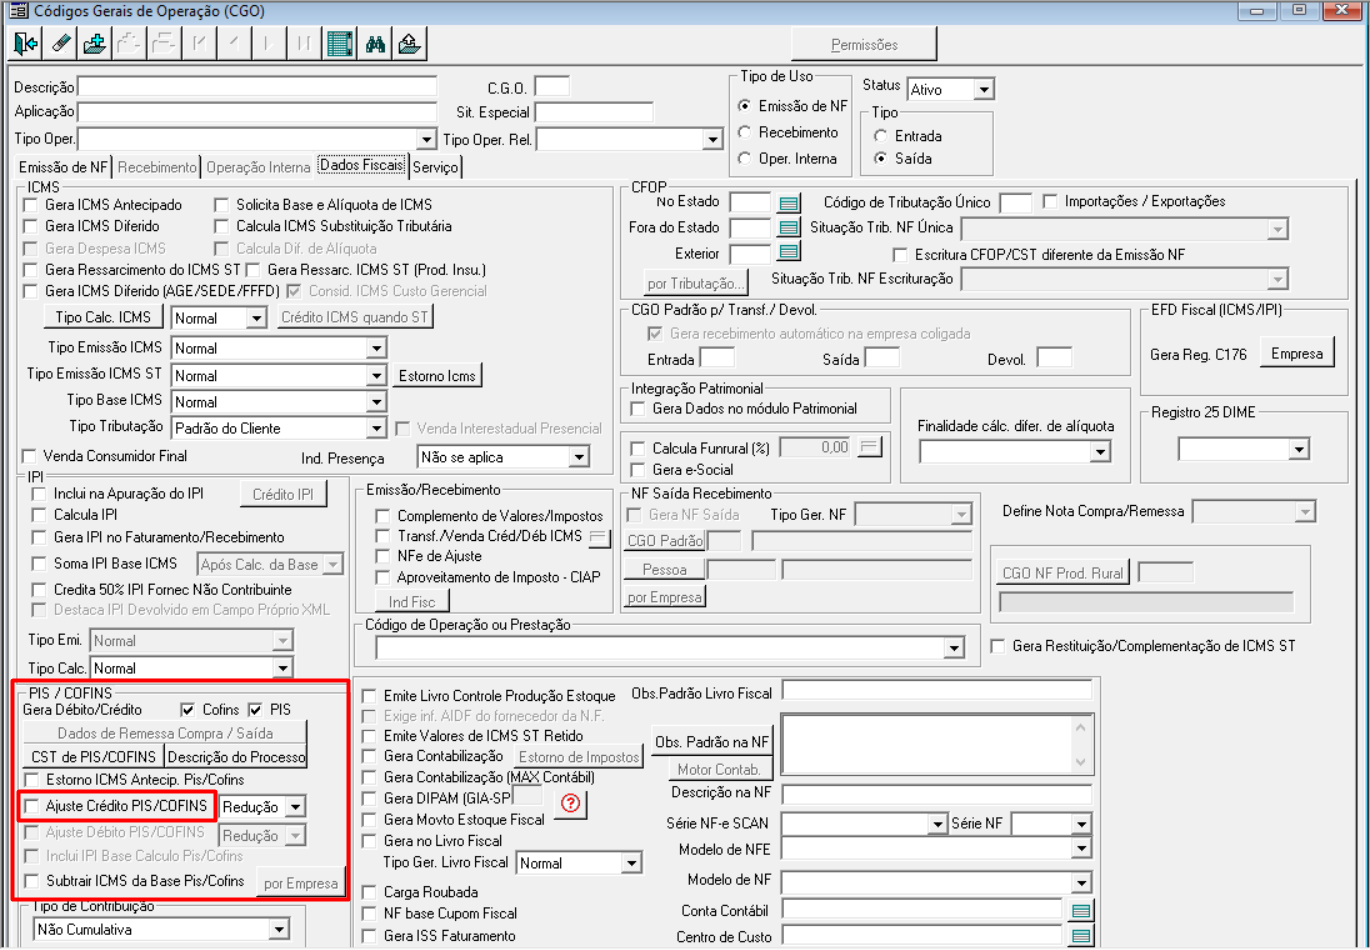Switch to Serviço tab
This screenshot has width=1370, height=950.
coord(436,168)
